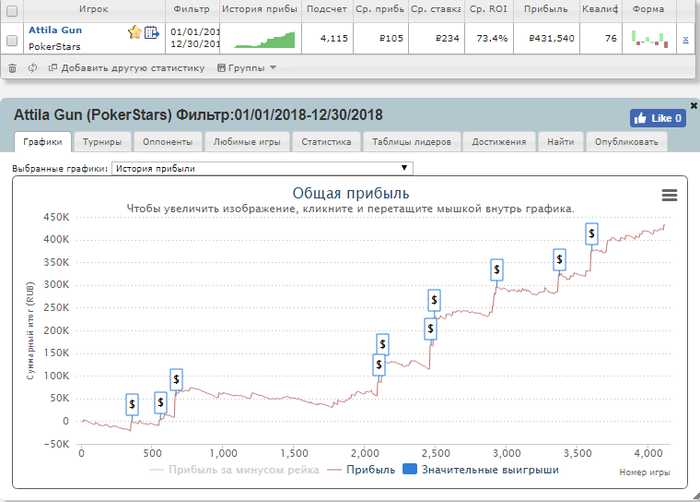Click the trash delete icon

(x=12, y=68)
